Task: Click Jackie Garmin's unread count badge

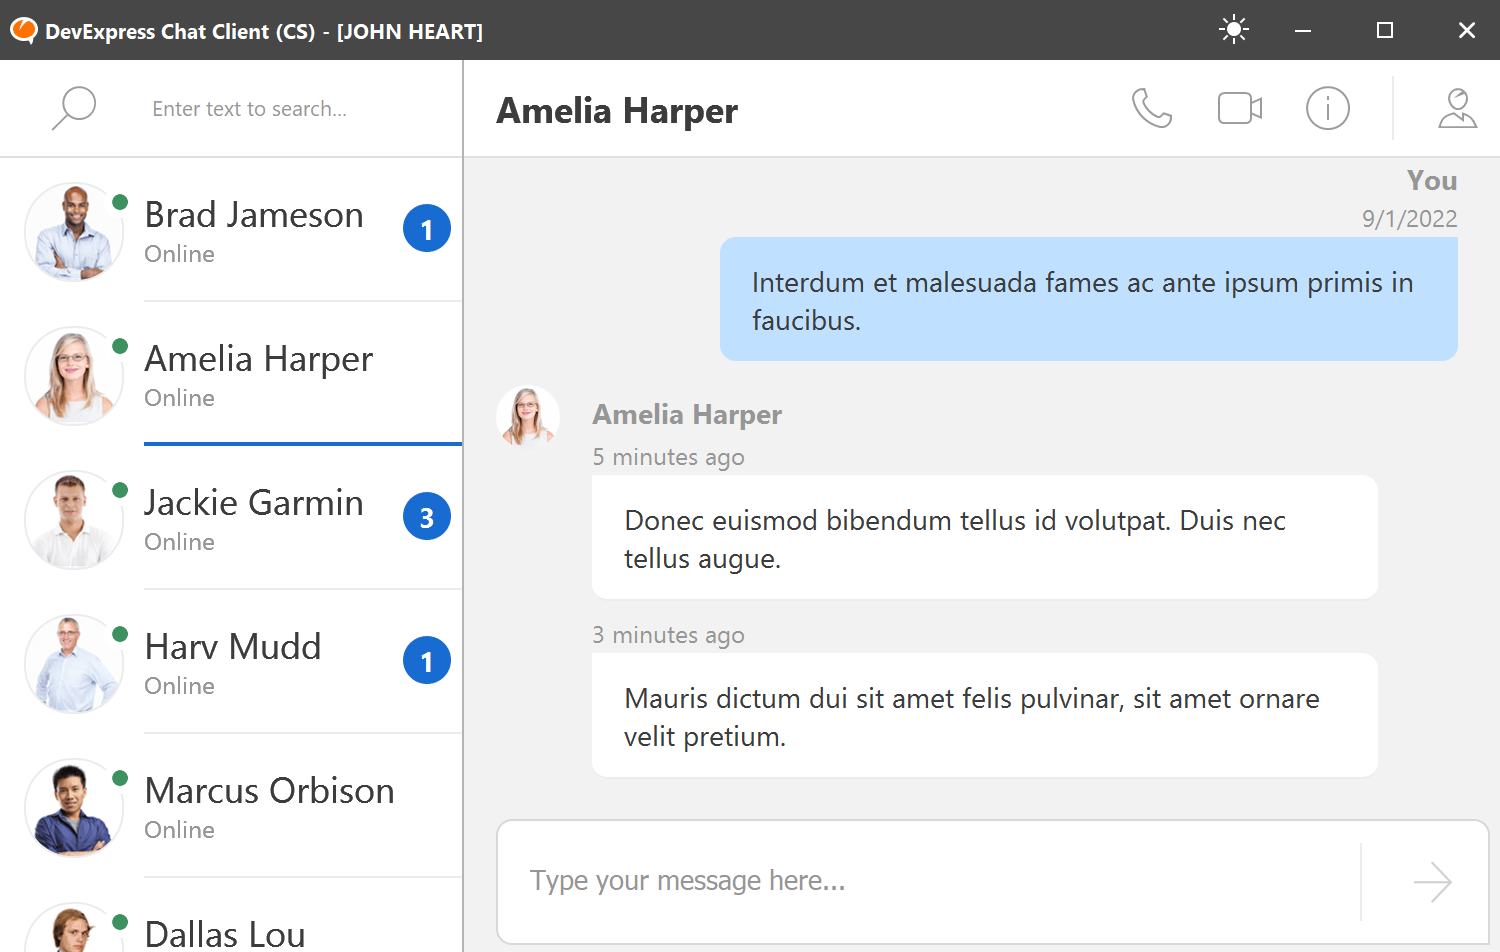Action: click(x=427, y=517)
